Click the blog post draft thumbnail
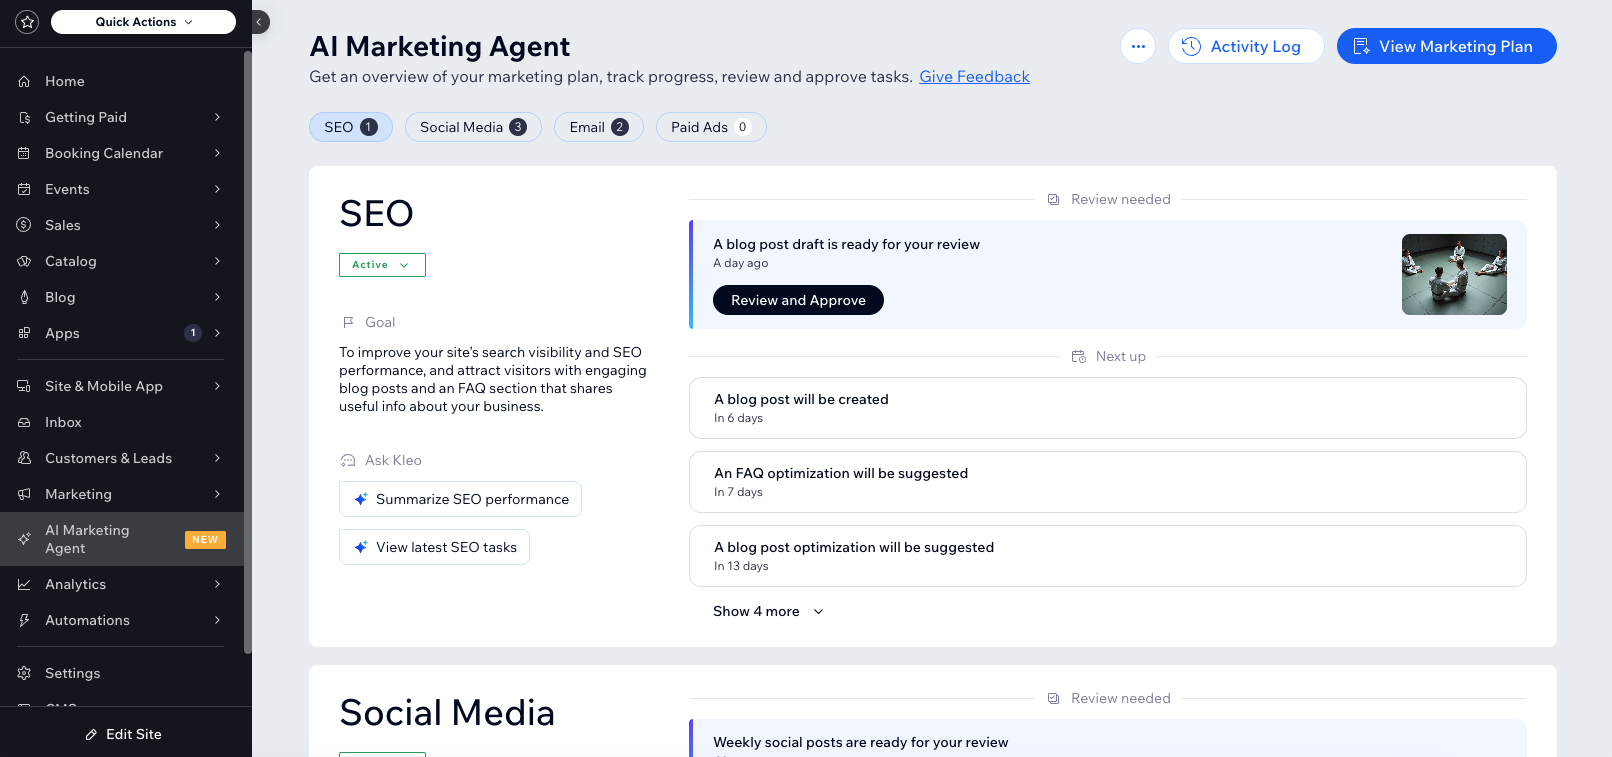The width and height of the screenshot is (1612, 757). pyautogui.click(x=1453, y=274)
